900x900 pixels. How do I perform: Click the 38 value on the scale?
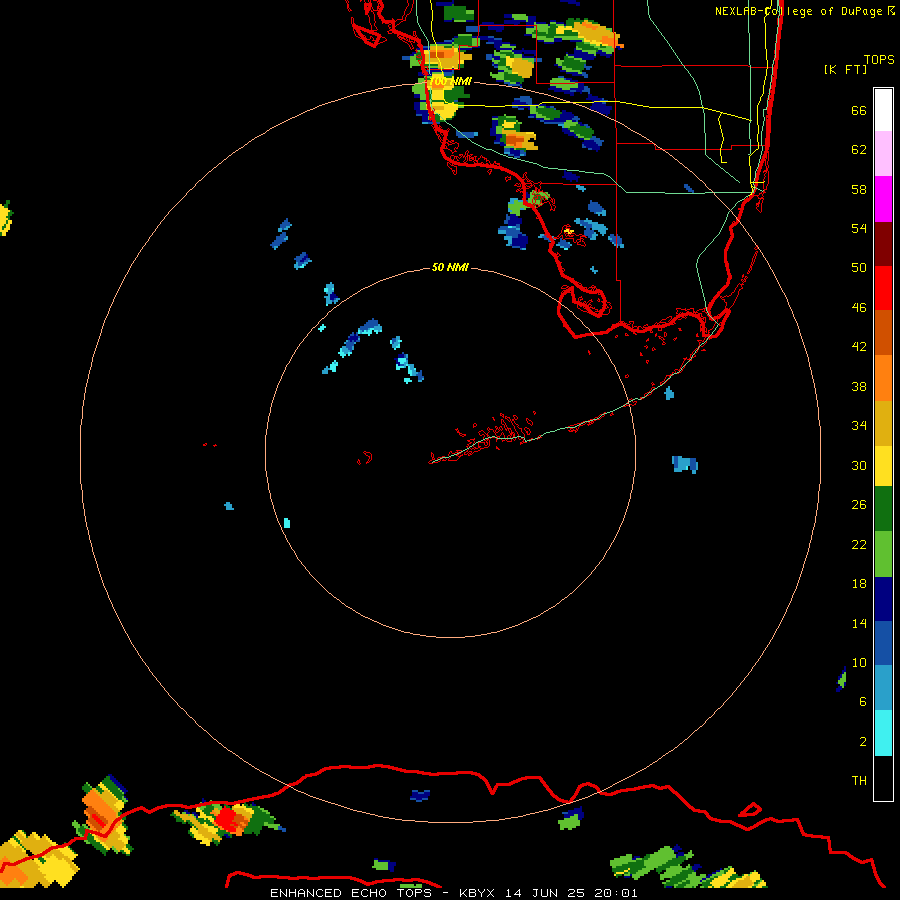click(x=859, y=387)
